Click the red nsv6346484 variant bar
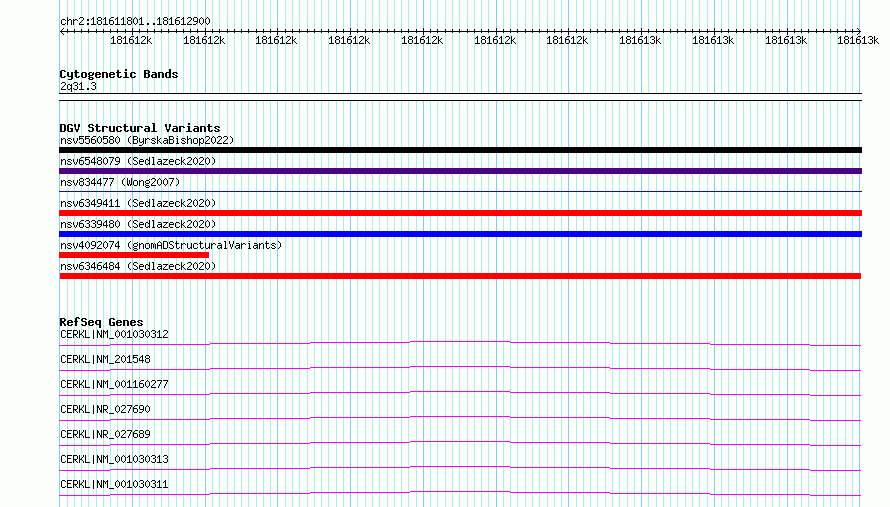The height and width of the screenshot is (507, 890). [460, 276]
